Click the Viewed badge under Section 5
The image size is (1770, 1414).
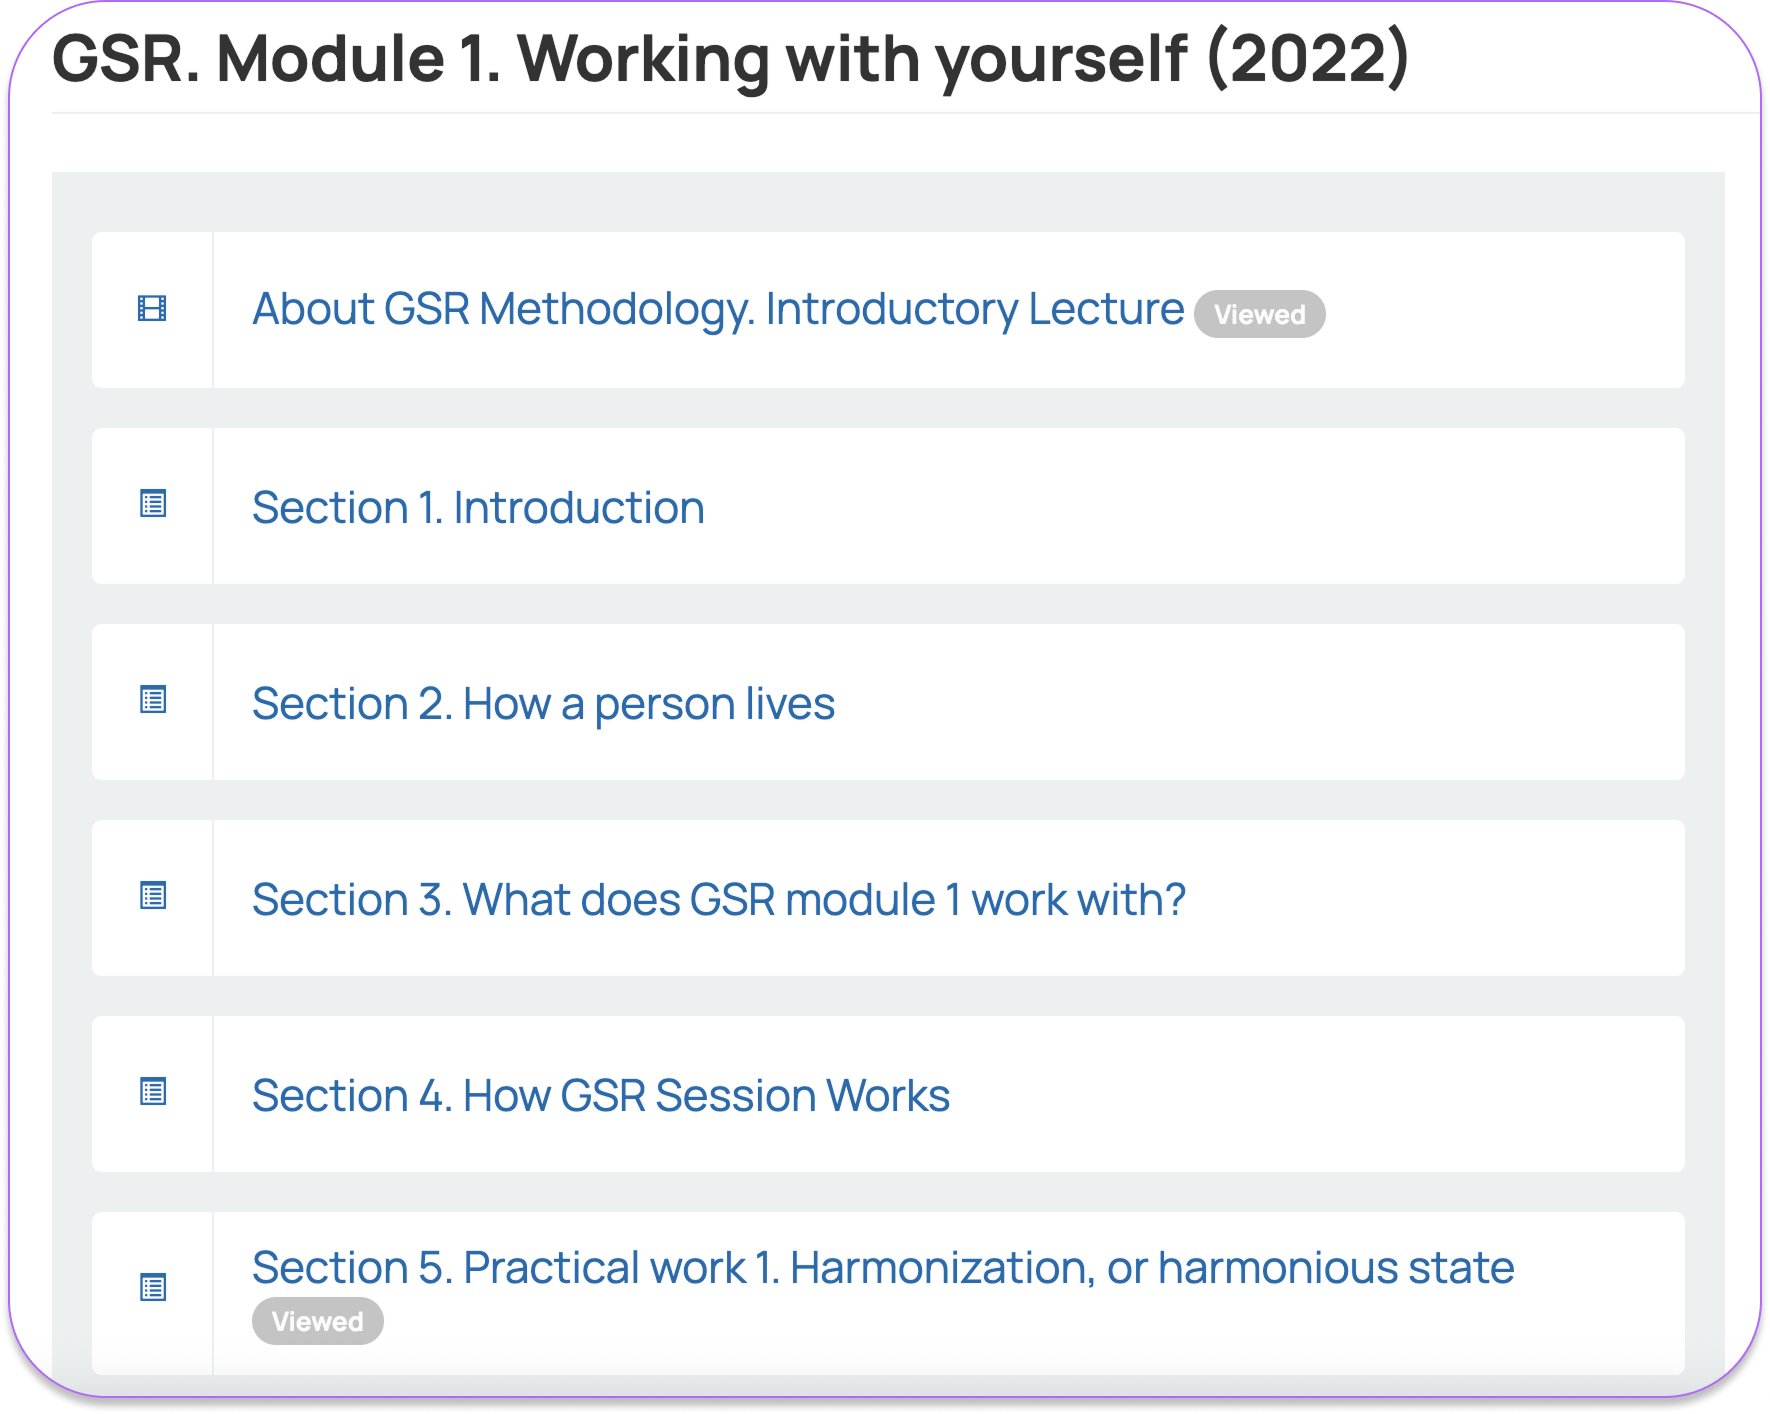click(x=317, y=1322)
